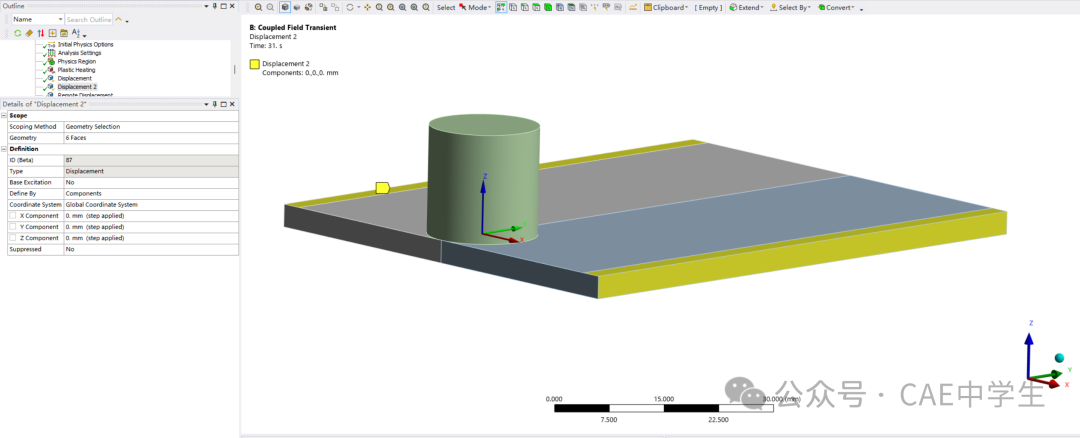Click the A-Z sort icon in Outline
Screen dimensions: 1080x438
coord(76,33)
